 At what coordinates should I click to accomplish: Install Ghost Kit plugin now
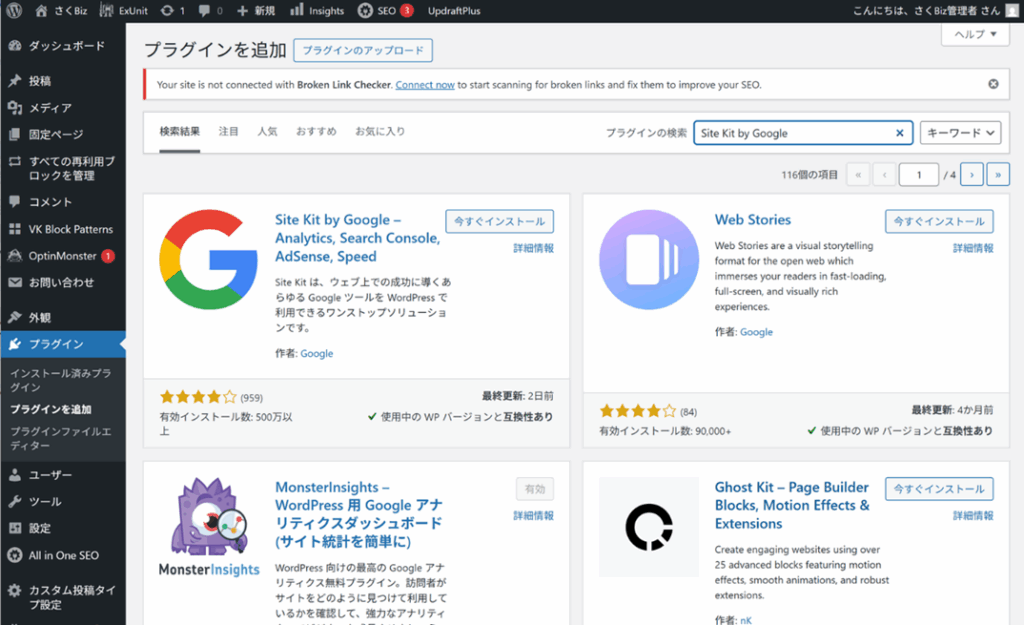tap(939, 489)
